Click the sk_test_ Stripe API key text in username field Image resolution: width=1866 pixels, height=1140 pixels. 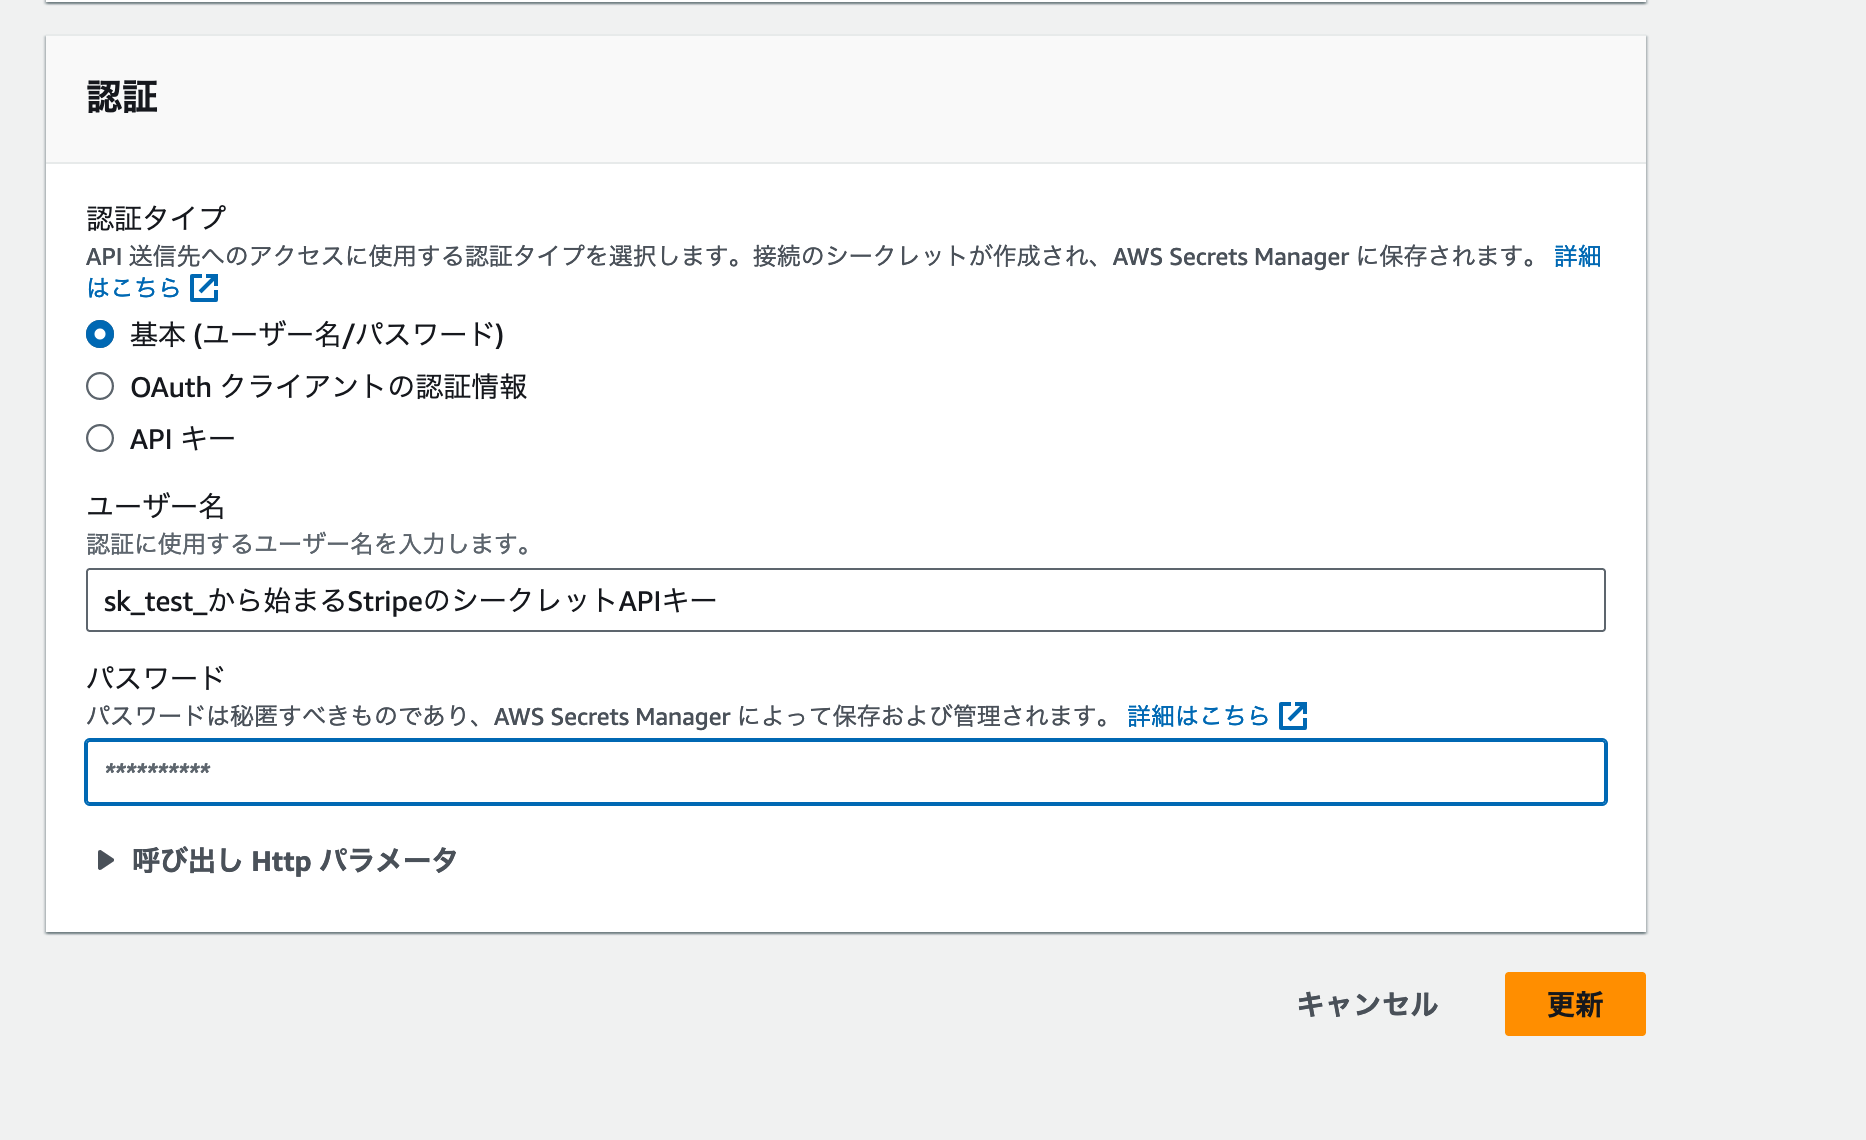tap(410, 600)
